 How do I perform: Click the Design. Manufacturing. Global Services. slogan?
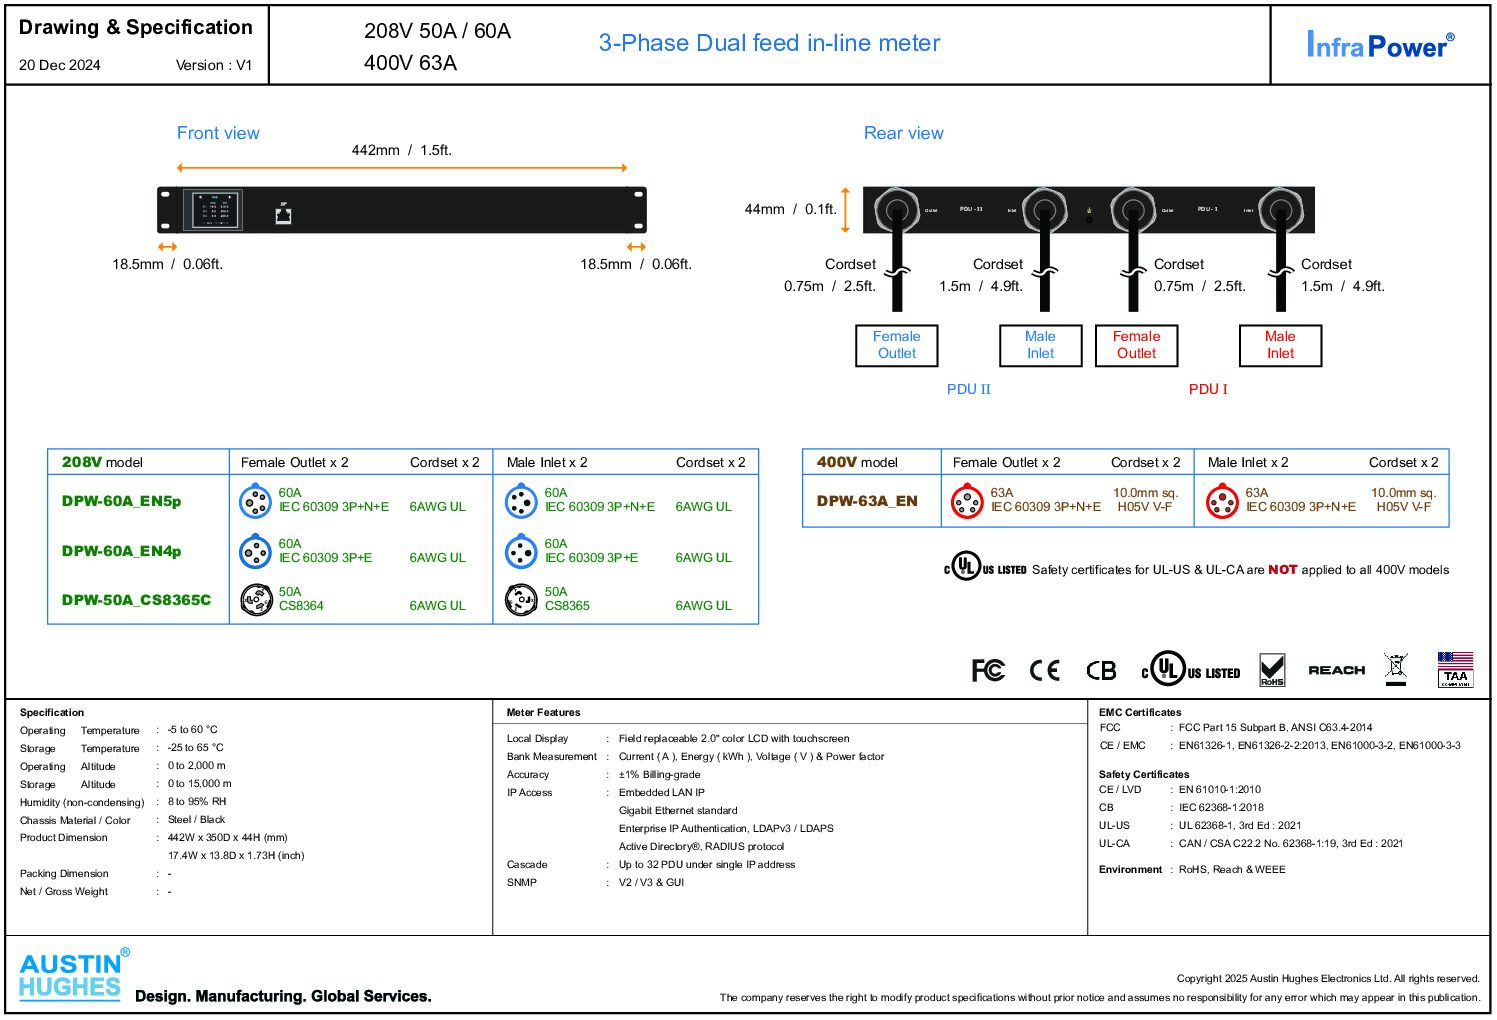tap(283, 996)
